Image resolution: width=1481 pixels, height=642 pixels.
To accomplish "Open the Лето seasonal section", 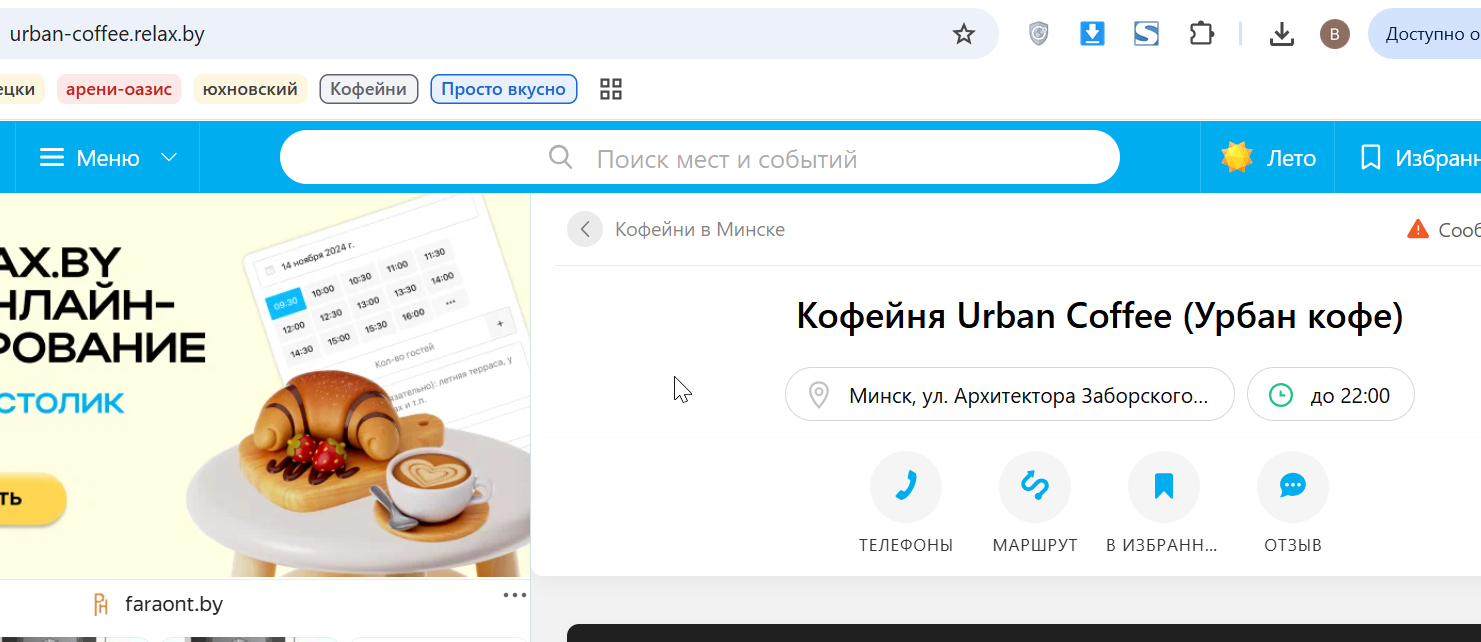I will tap(1268, 158).
